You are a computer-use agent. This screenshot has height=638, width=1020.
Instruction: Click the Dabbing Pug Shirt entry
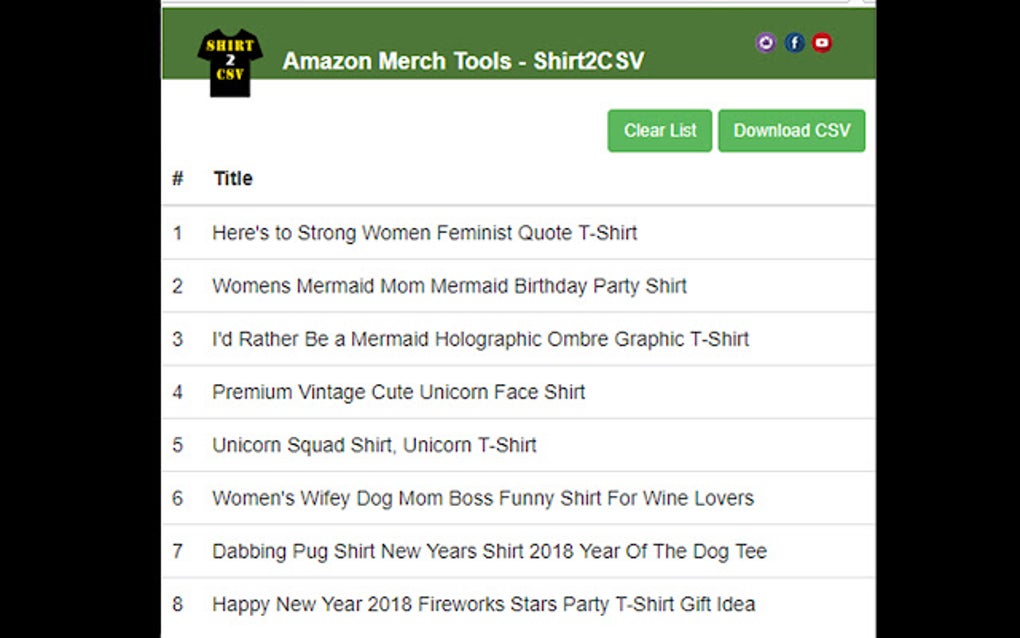[489, 551]
